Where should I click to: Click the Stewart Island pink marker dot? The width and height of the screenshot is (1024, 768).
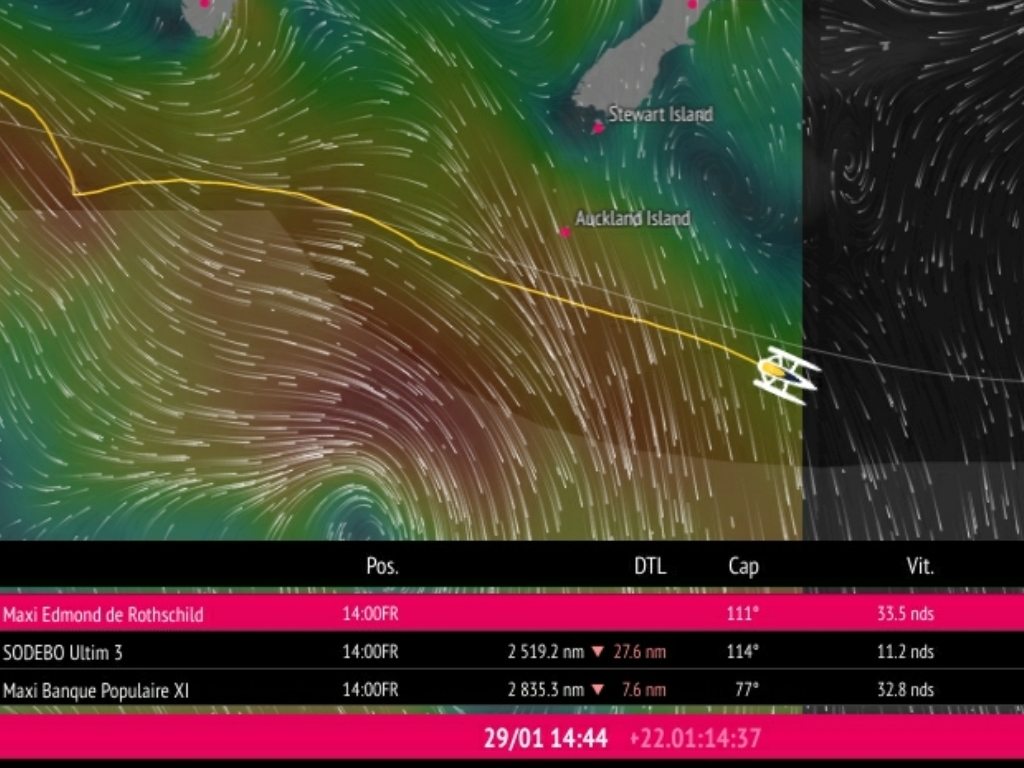pyautogui.click(x=598, y=128)
